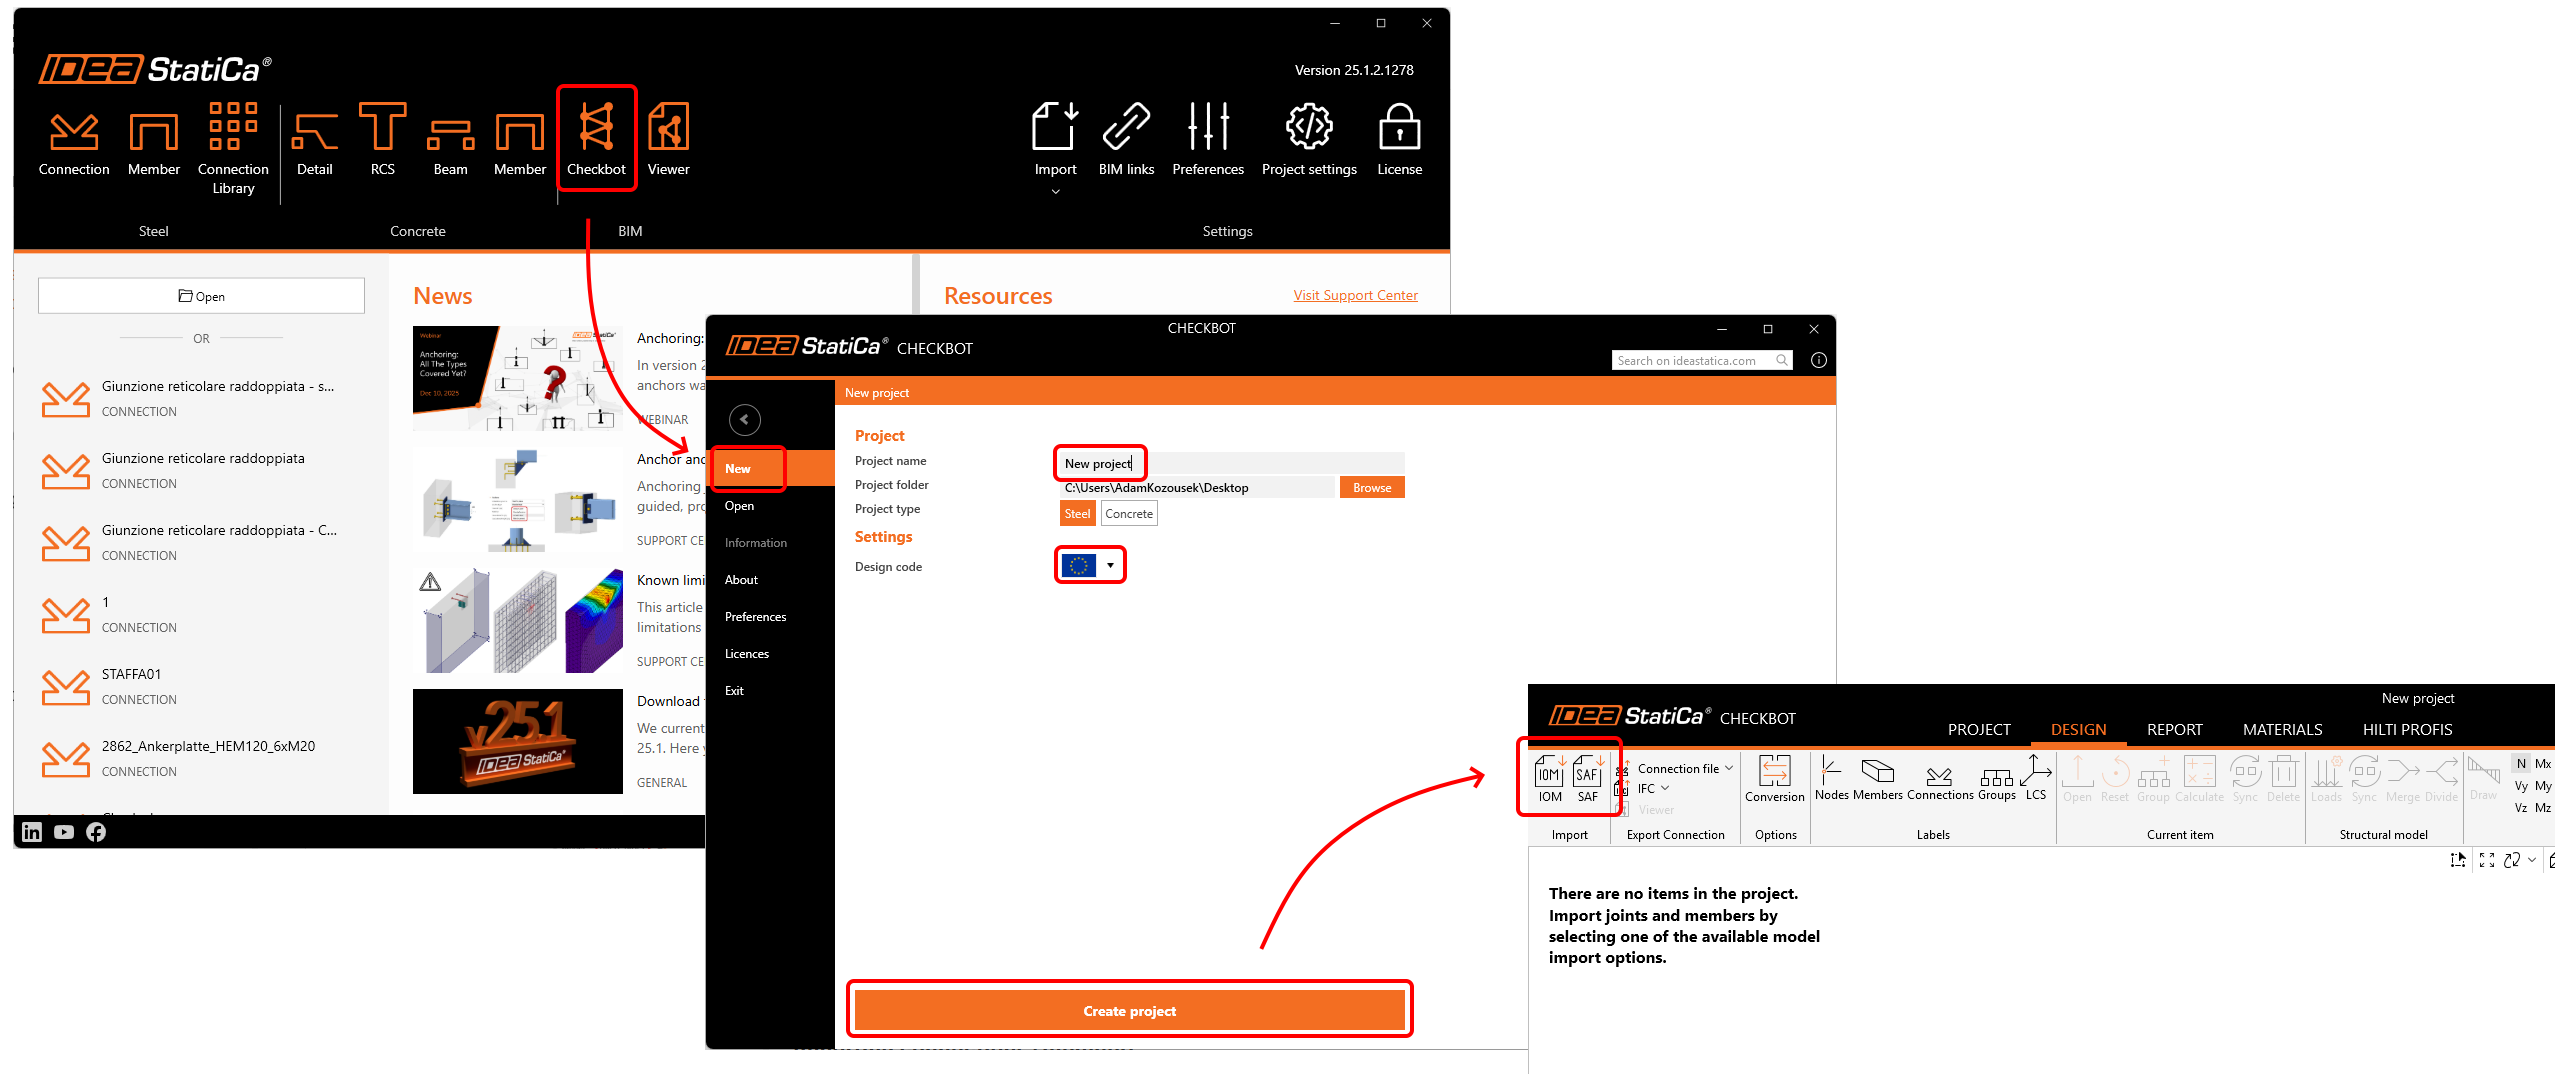Click the Delete item ribbon button
This screenshot has width=2563, height=1074.
tap(2284, 779)
